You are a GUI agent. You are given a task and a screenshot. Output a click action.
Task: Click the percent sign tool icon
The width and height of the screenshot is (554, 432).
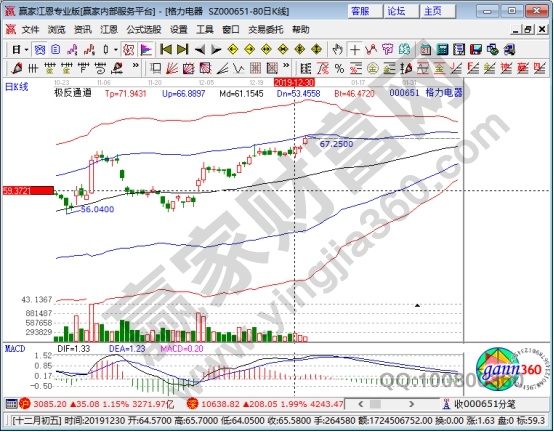click(339, 68)
